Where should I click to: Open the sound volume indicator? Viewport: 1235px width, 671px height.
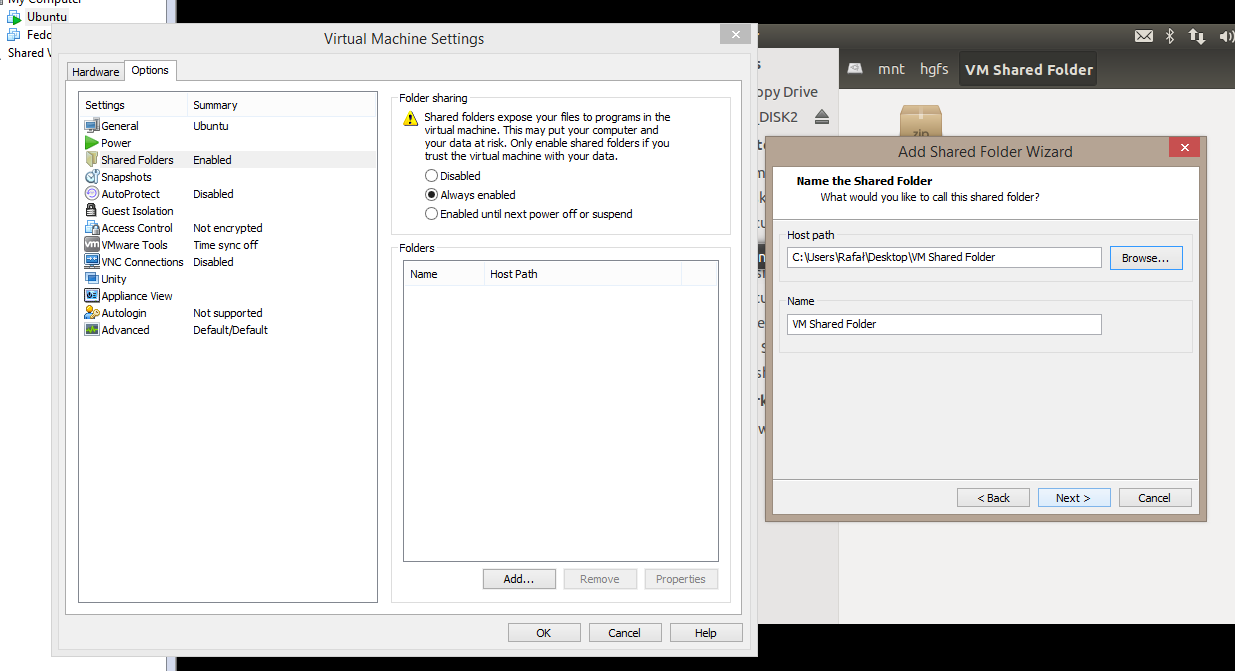pyautogui.click(x=1227, y=37)
